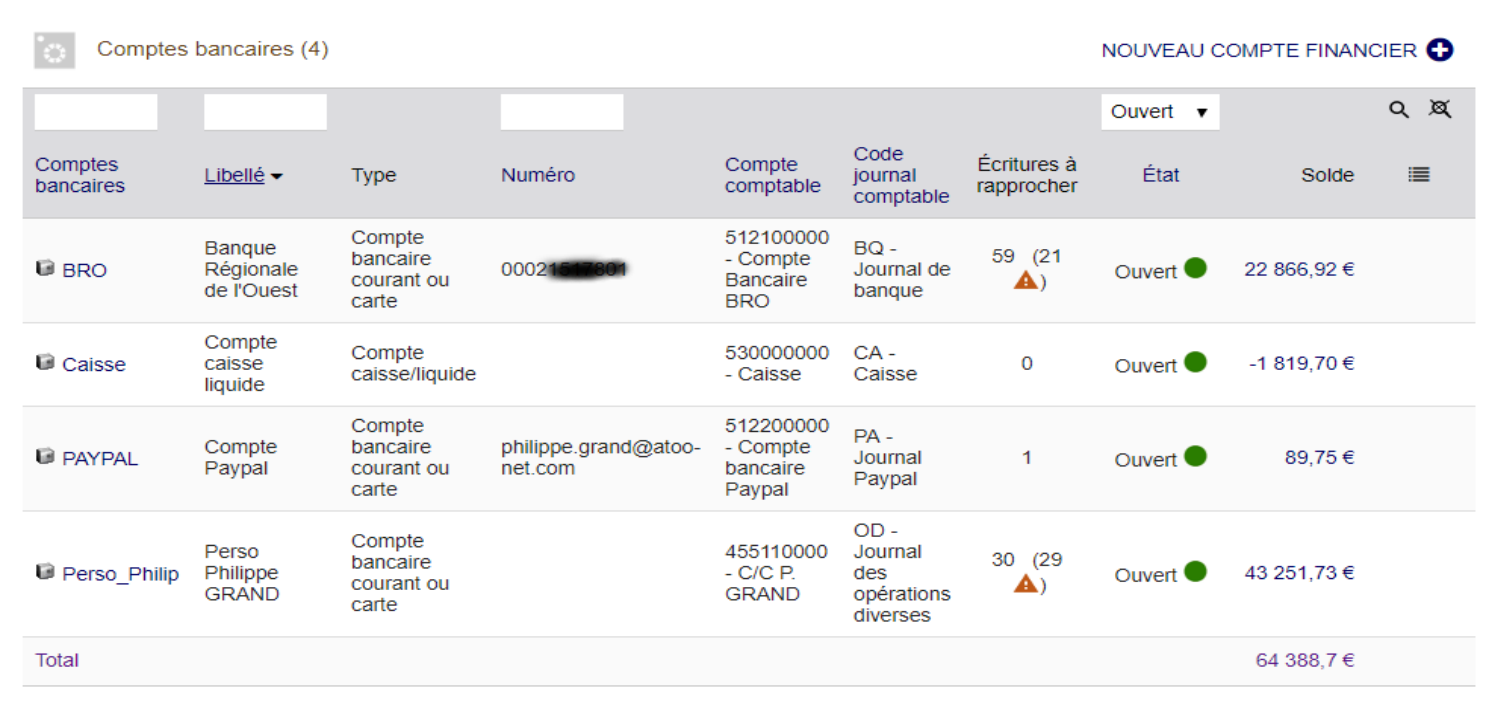Open the Ouvert status filter dropdown
The height and width of the screenshot is (721, 1489).
(x=1160, y=112)
